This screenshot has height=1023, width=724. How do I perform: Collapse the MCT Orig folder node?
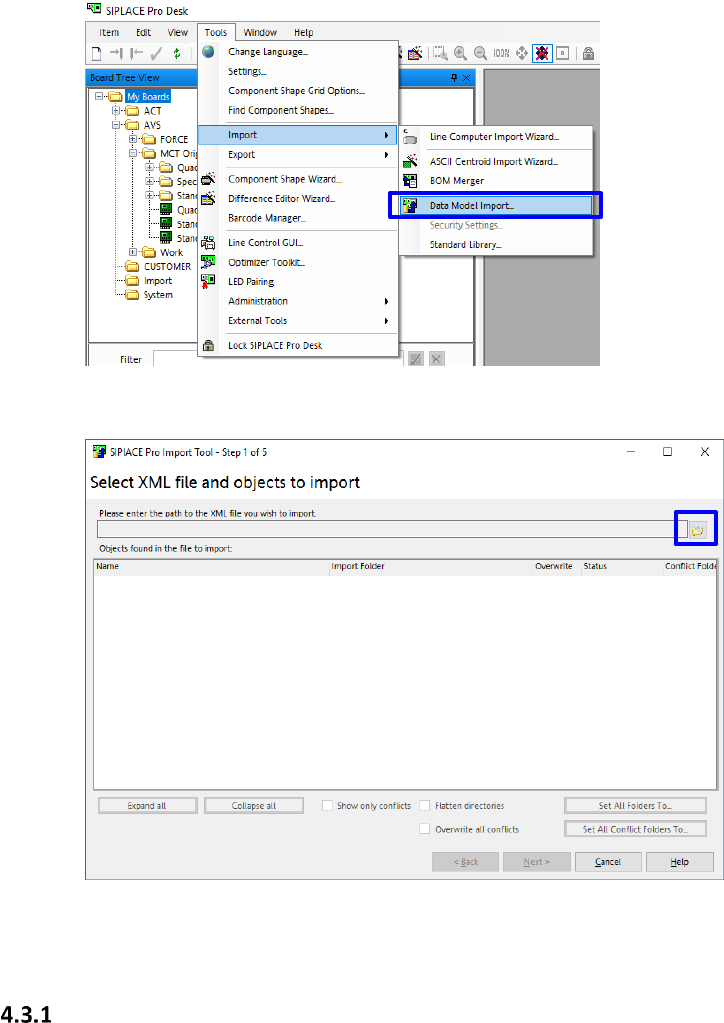[x=133, y=153]
